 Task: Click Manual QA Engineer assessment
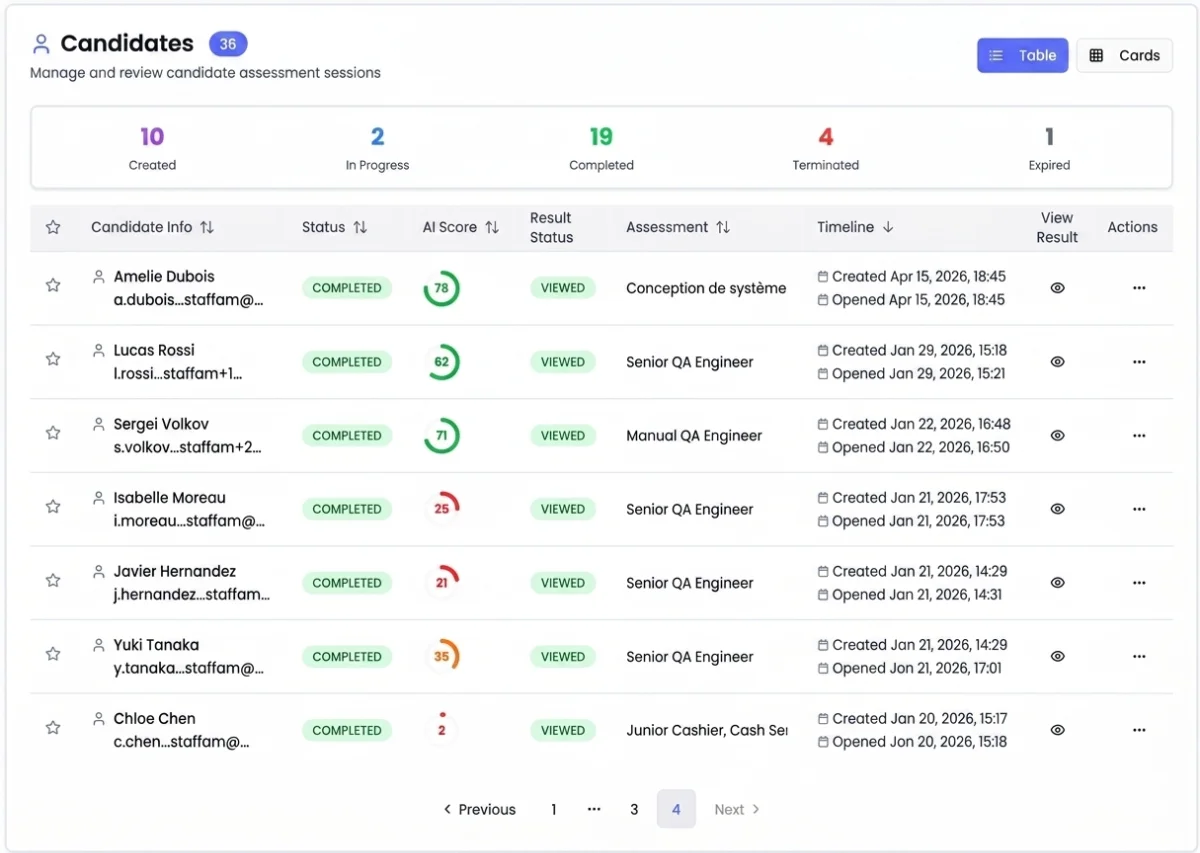pyautogui.click(x=694, y=436)
